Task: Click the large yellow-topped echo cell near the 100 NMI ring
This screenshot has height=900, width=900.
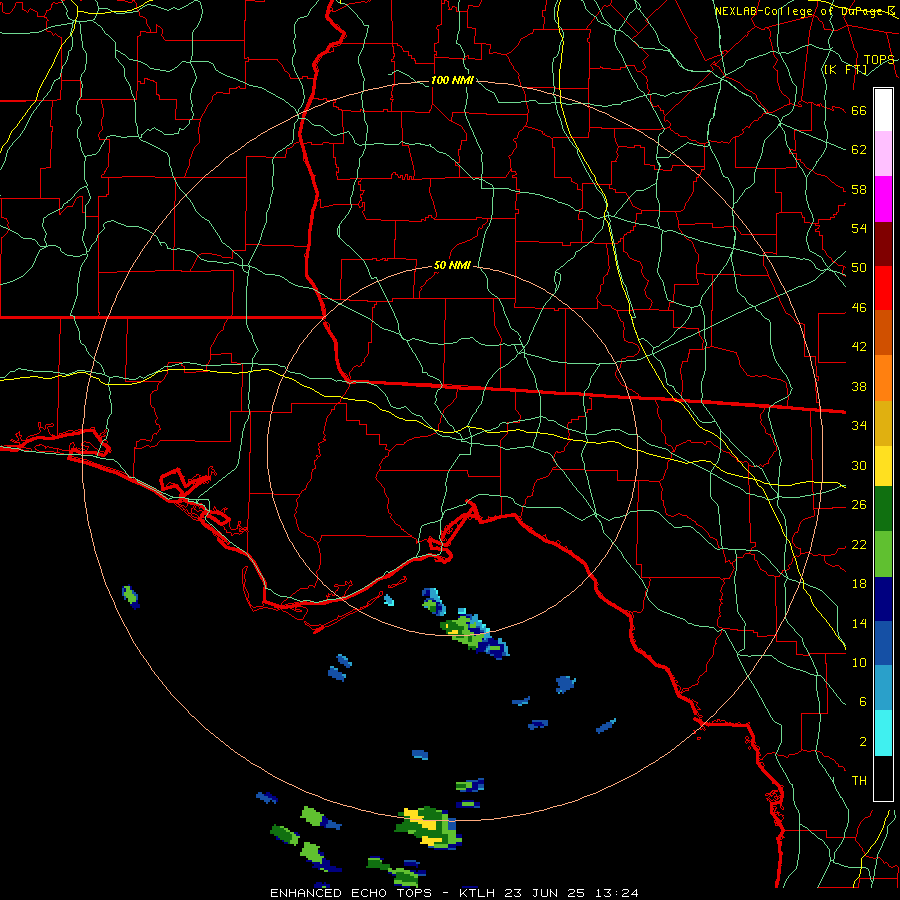Action: (428, 827)
